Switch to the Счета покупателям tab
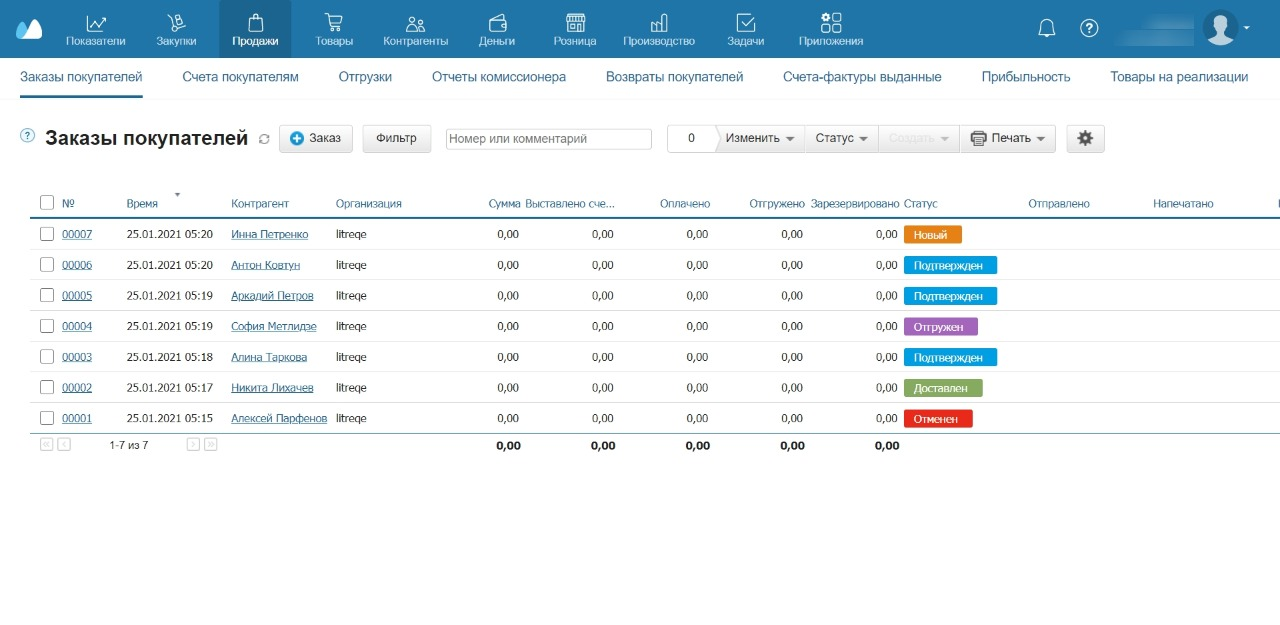The width and height of the screenshot is (1280, 625). [x=240, y=77]
